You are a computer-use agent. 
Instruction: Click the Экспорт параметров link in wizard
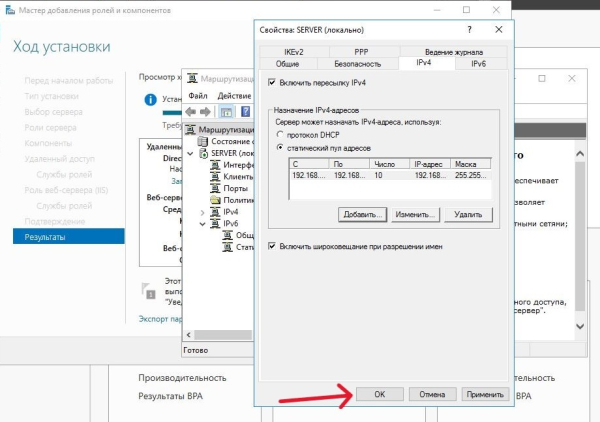pyautogui.click(x=160, y=319)
